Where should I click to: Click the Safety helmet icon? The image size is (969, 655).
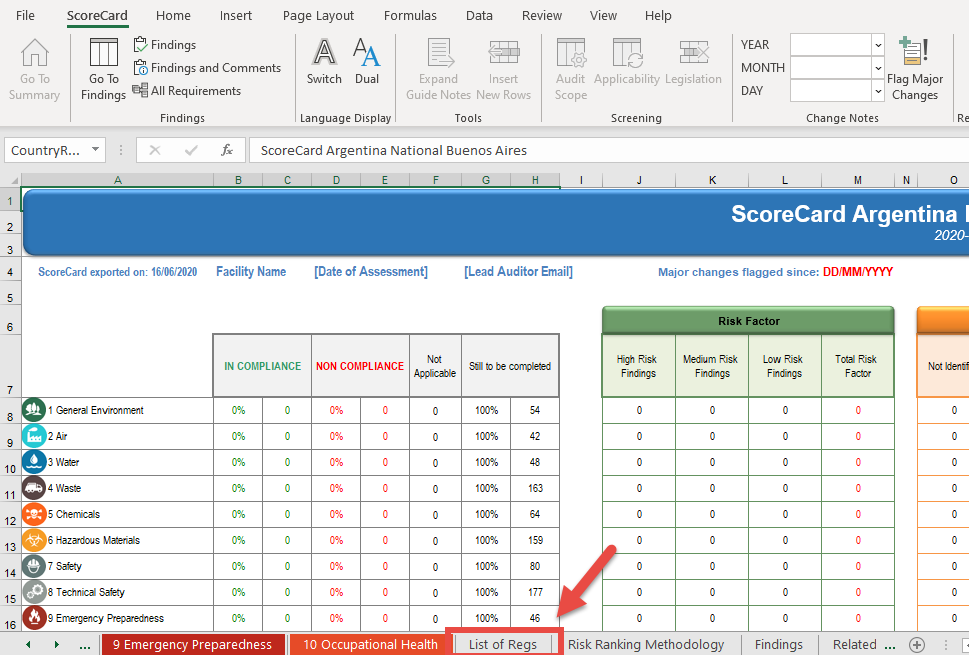(x=34, y=565)
